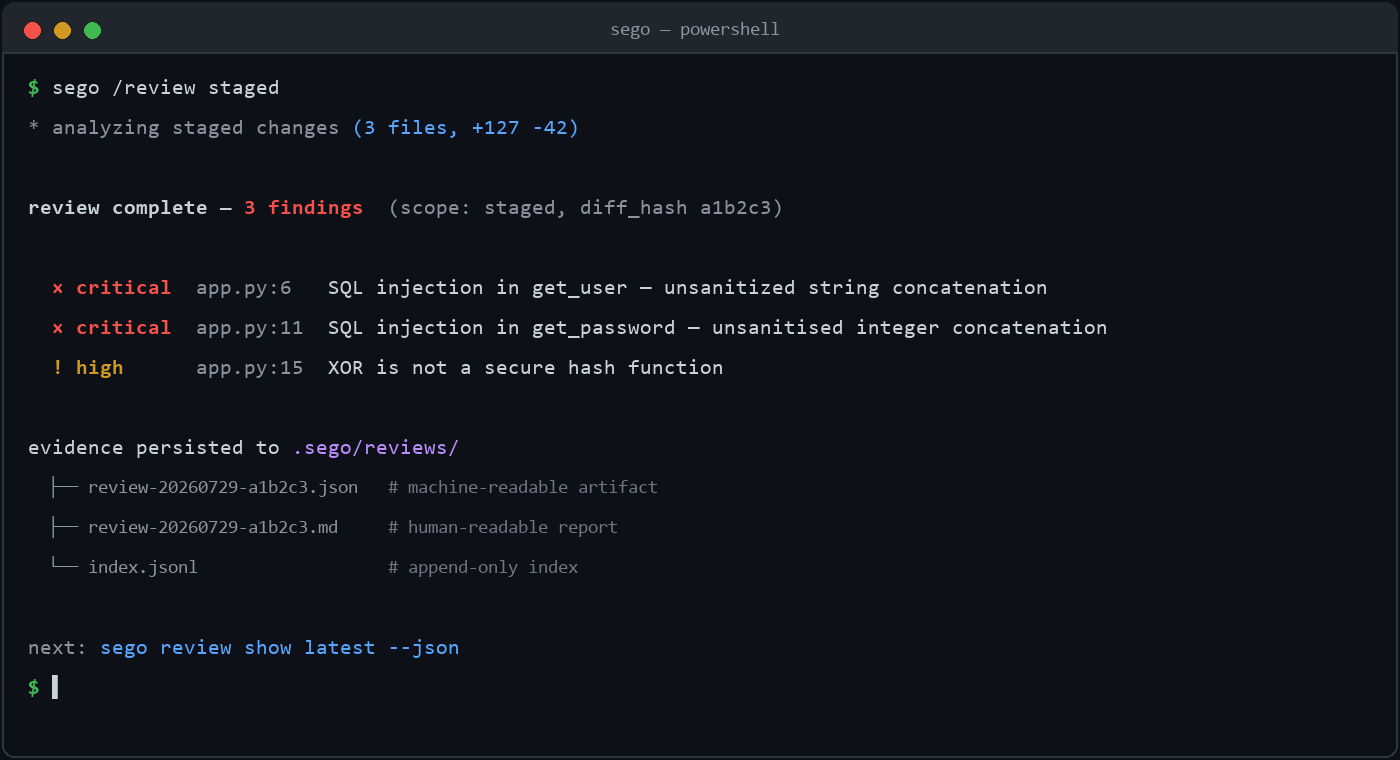Click the blue 3 files, +127 -42 summary
The image size is (1400, 760).
[466, 128]
